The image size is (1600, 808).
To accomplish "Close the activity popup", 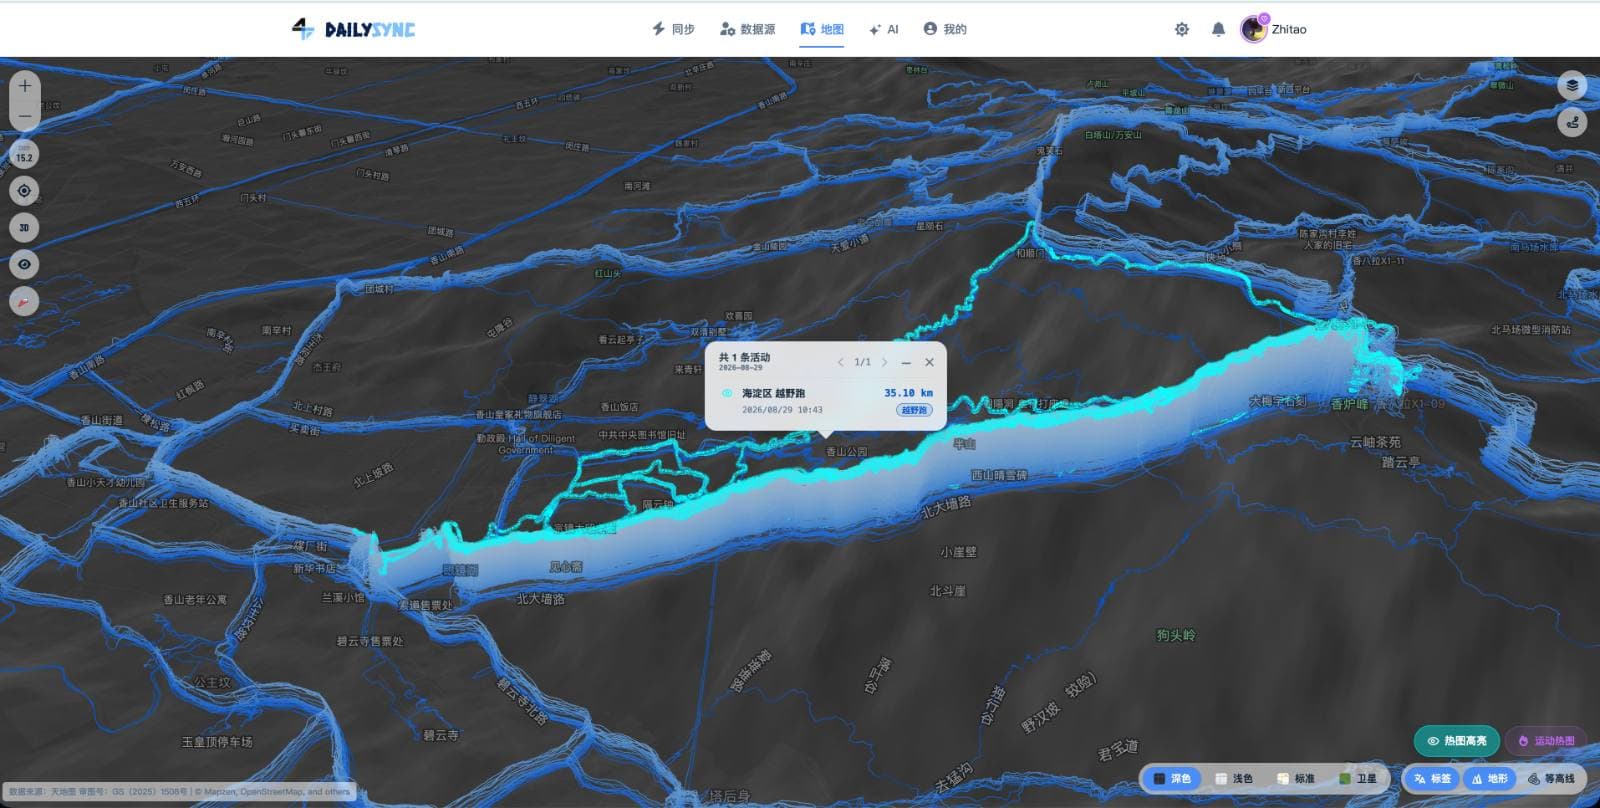I will click(x=929, y=362).
